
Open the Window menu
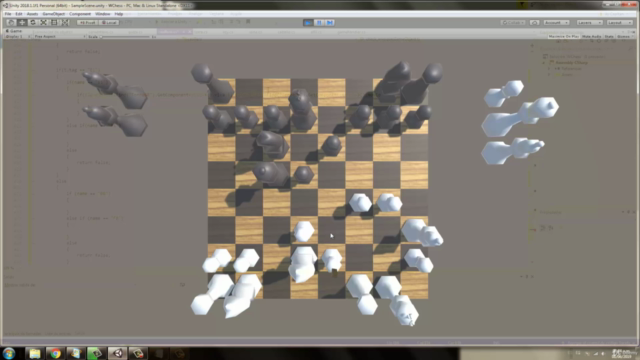point(102,14)
